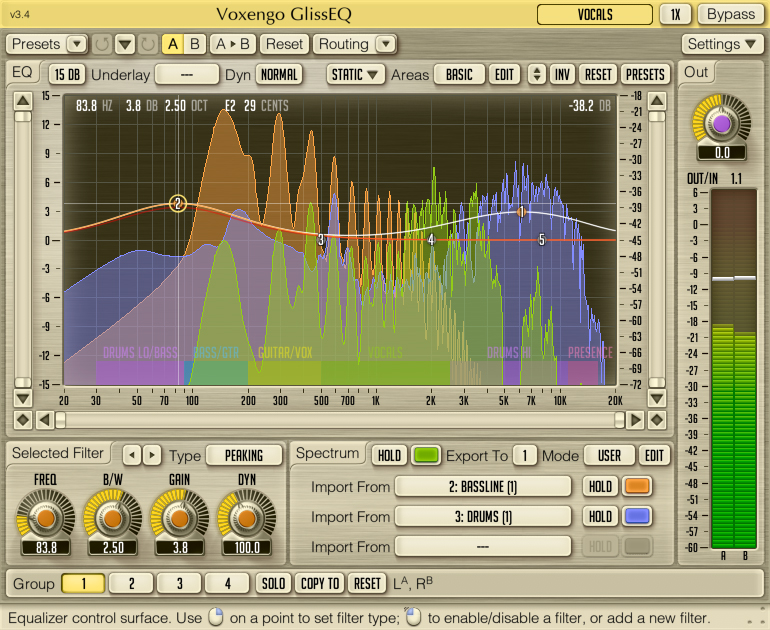Viewport: 770px width, 630px height.
Task: Click the horizontal scroll right arrow
Action: (x=635, y=420)
